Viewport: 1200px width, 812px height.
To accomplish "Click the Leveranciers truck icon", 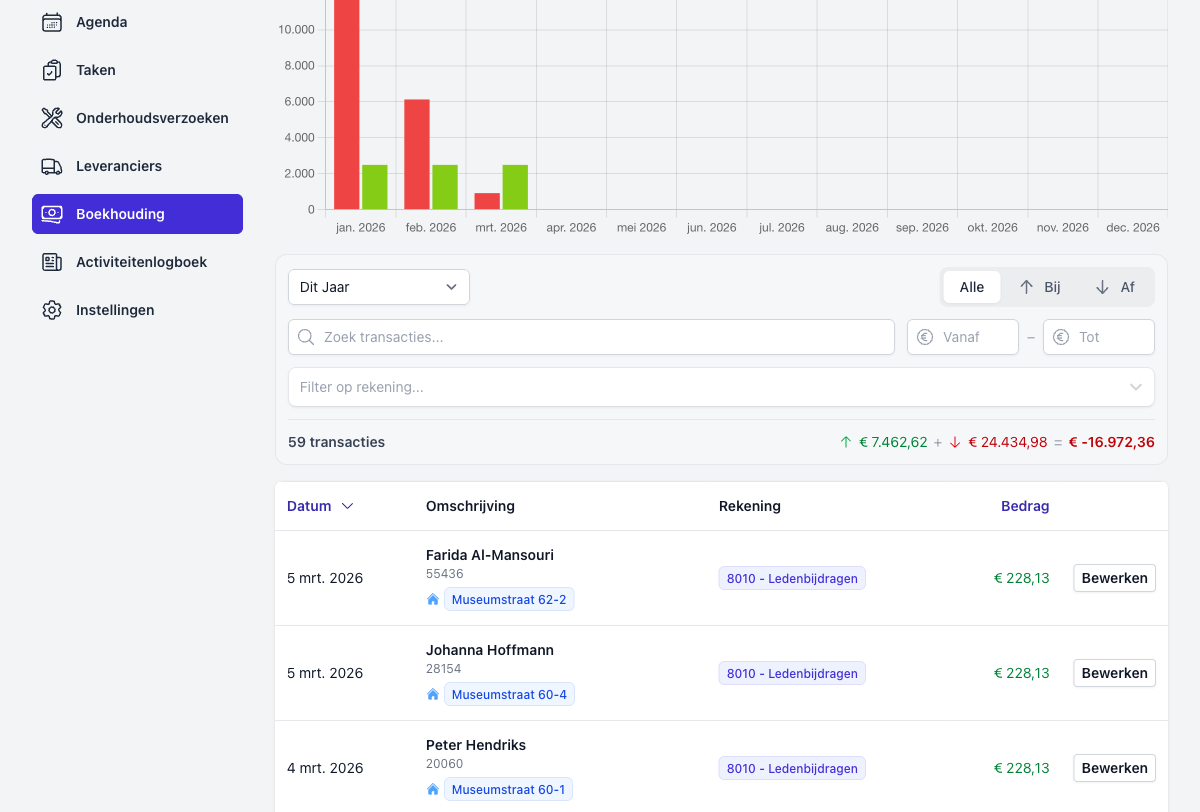I will (52, 166).
